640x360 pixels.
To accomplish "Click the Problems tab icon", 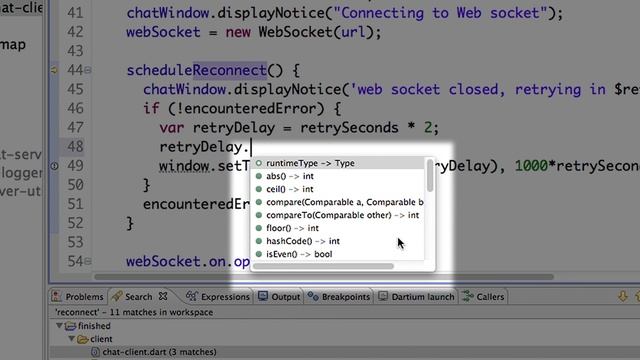I will tap(56, 296).
